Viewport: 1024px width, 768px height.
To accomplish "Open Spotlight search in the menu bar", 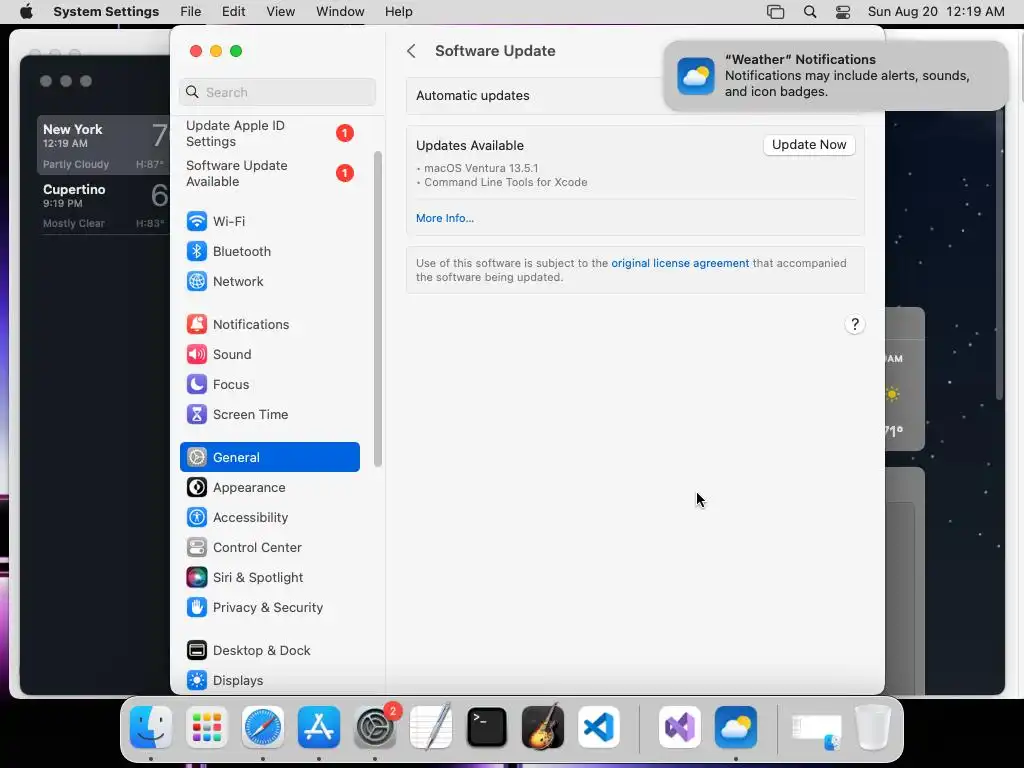I will pos(810,12).
